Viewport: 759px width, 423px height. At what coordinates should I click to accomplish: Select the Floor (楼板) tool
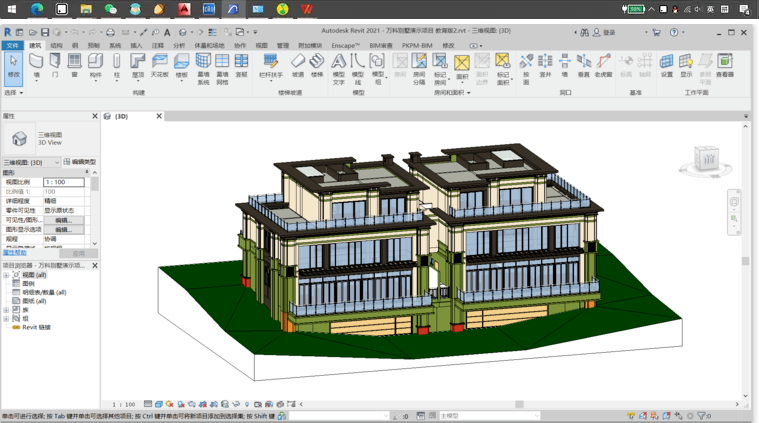(182, 65)
